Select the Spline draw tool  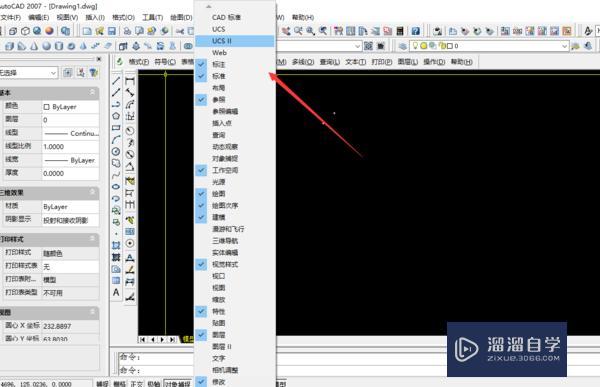tap(116, 175)
